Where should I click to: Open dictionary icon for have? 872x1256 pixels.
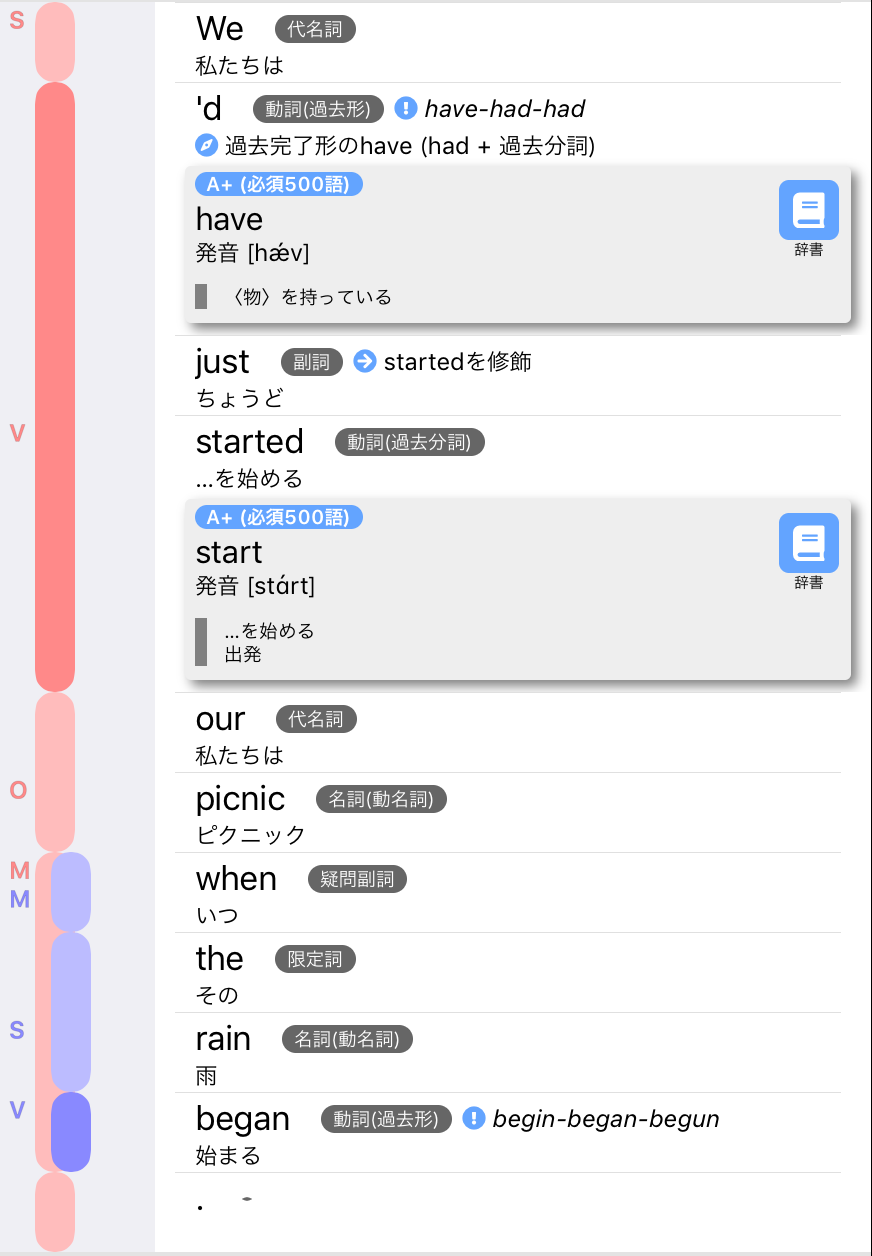(808, 210)
